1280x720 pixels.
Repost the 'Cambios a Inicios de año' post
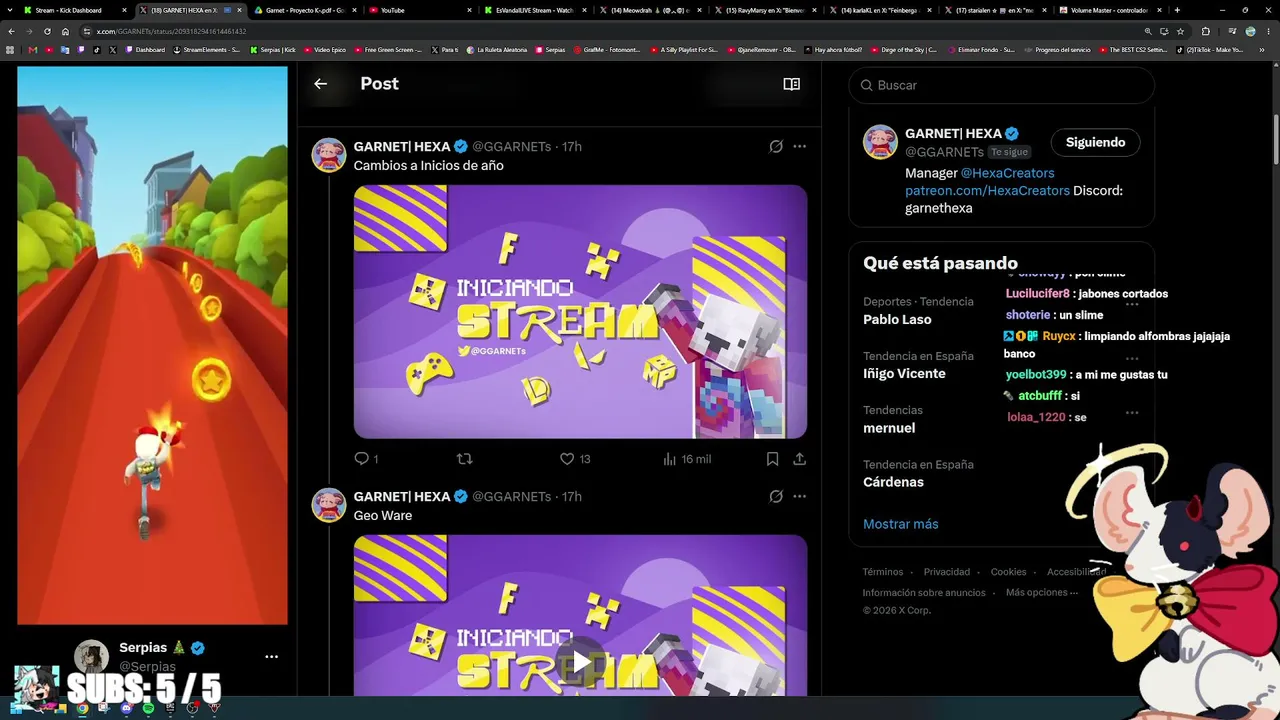coord(464,459)
